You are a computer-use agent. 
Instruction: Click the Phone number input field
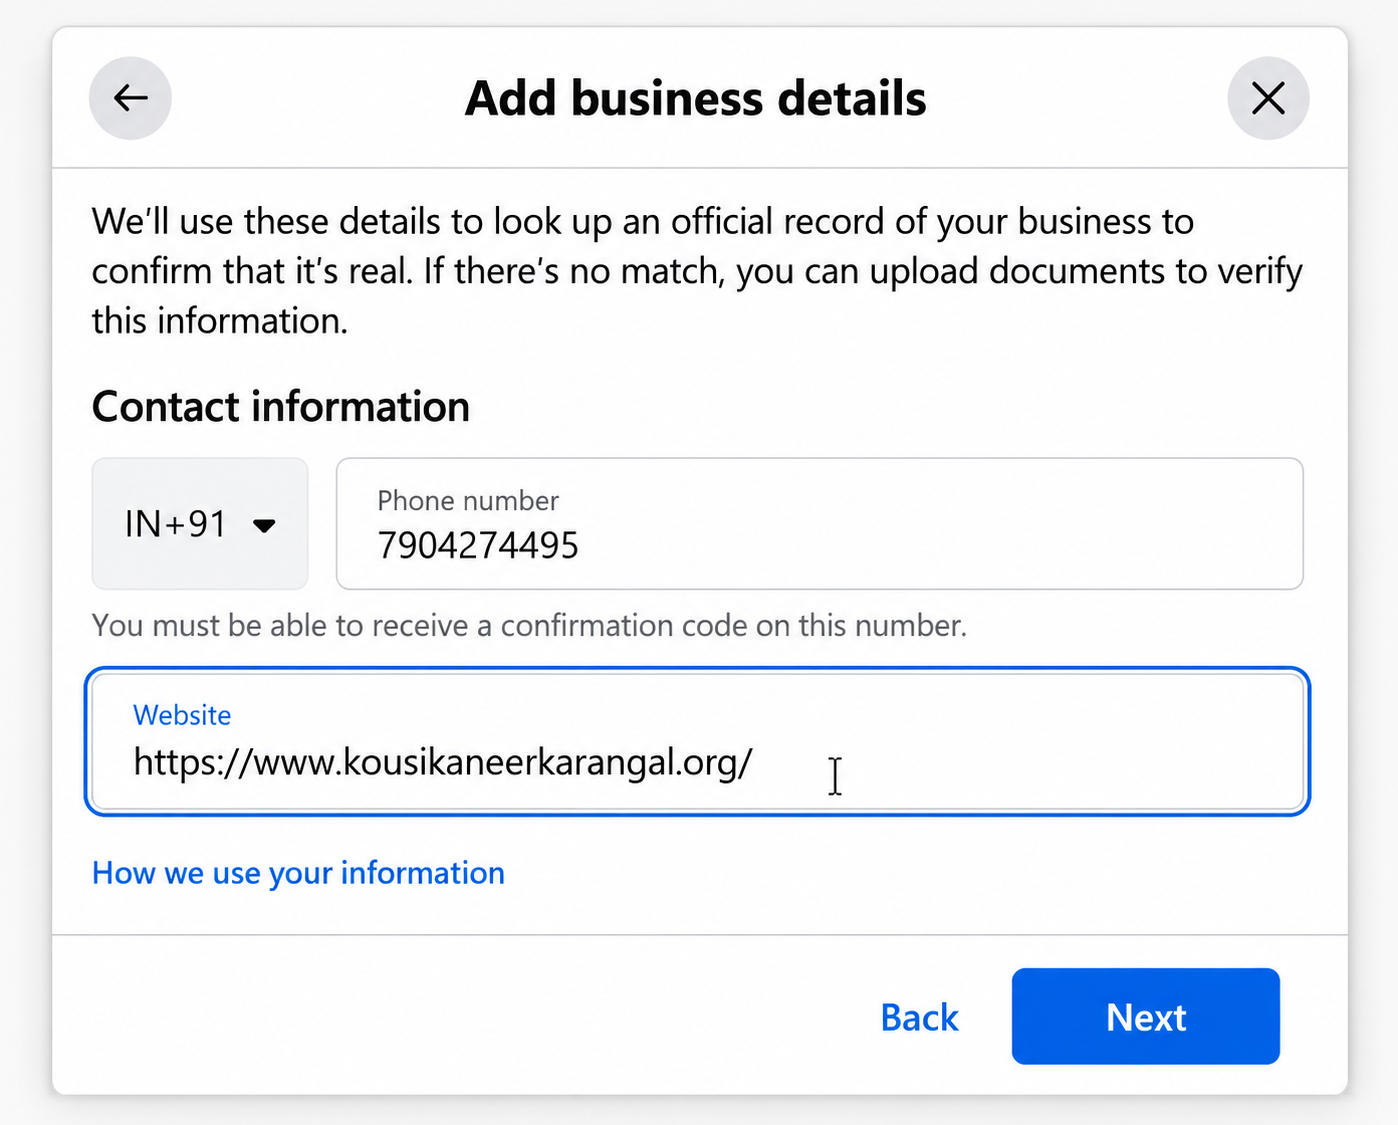(820, 524)
